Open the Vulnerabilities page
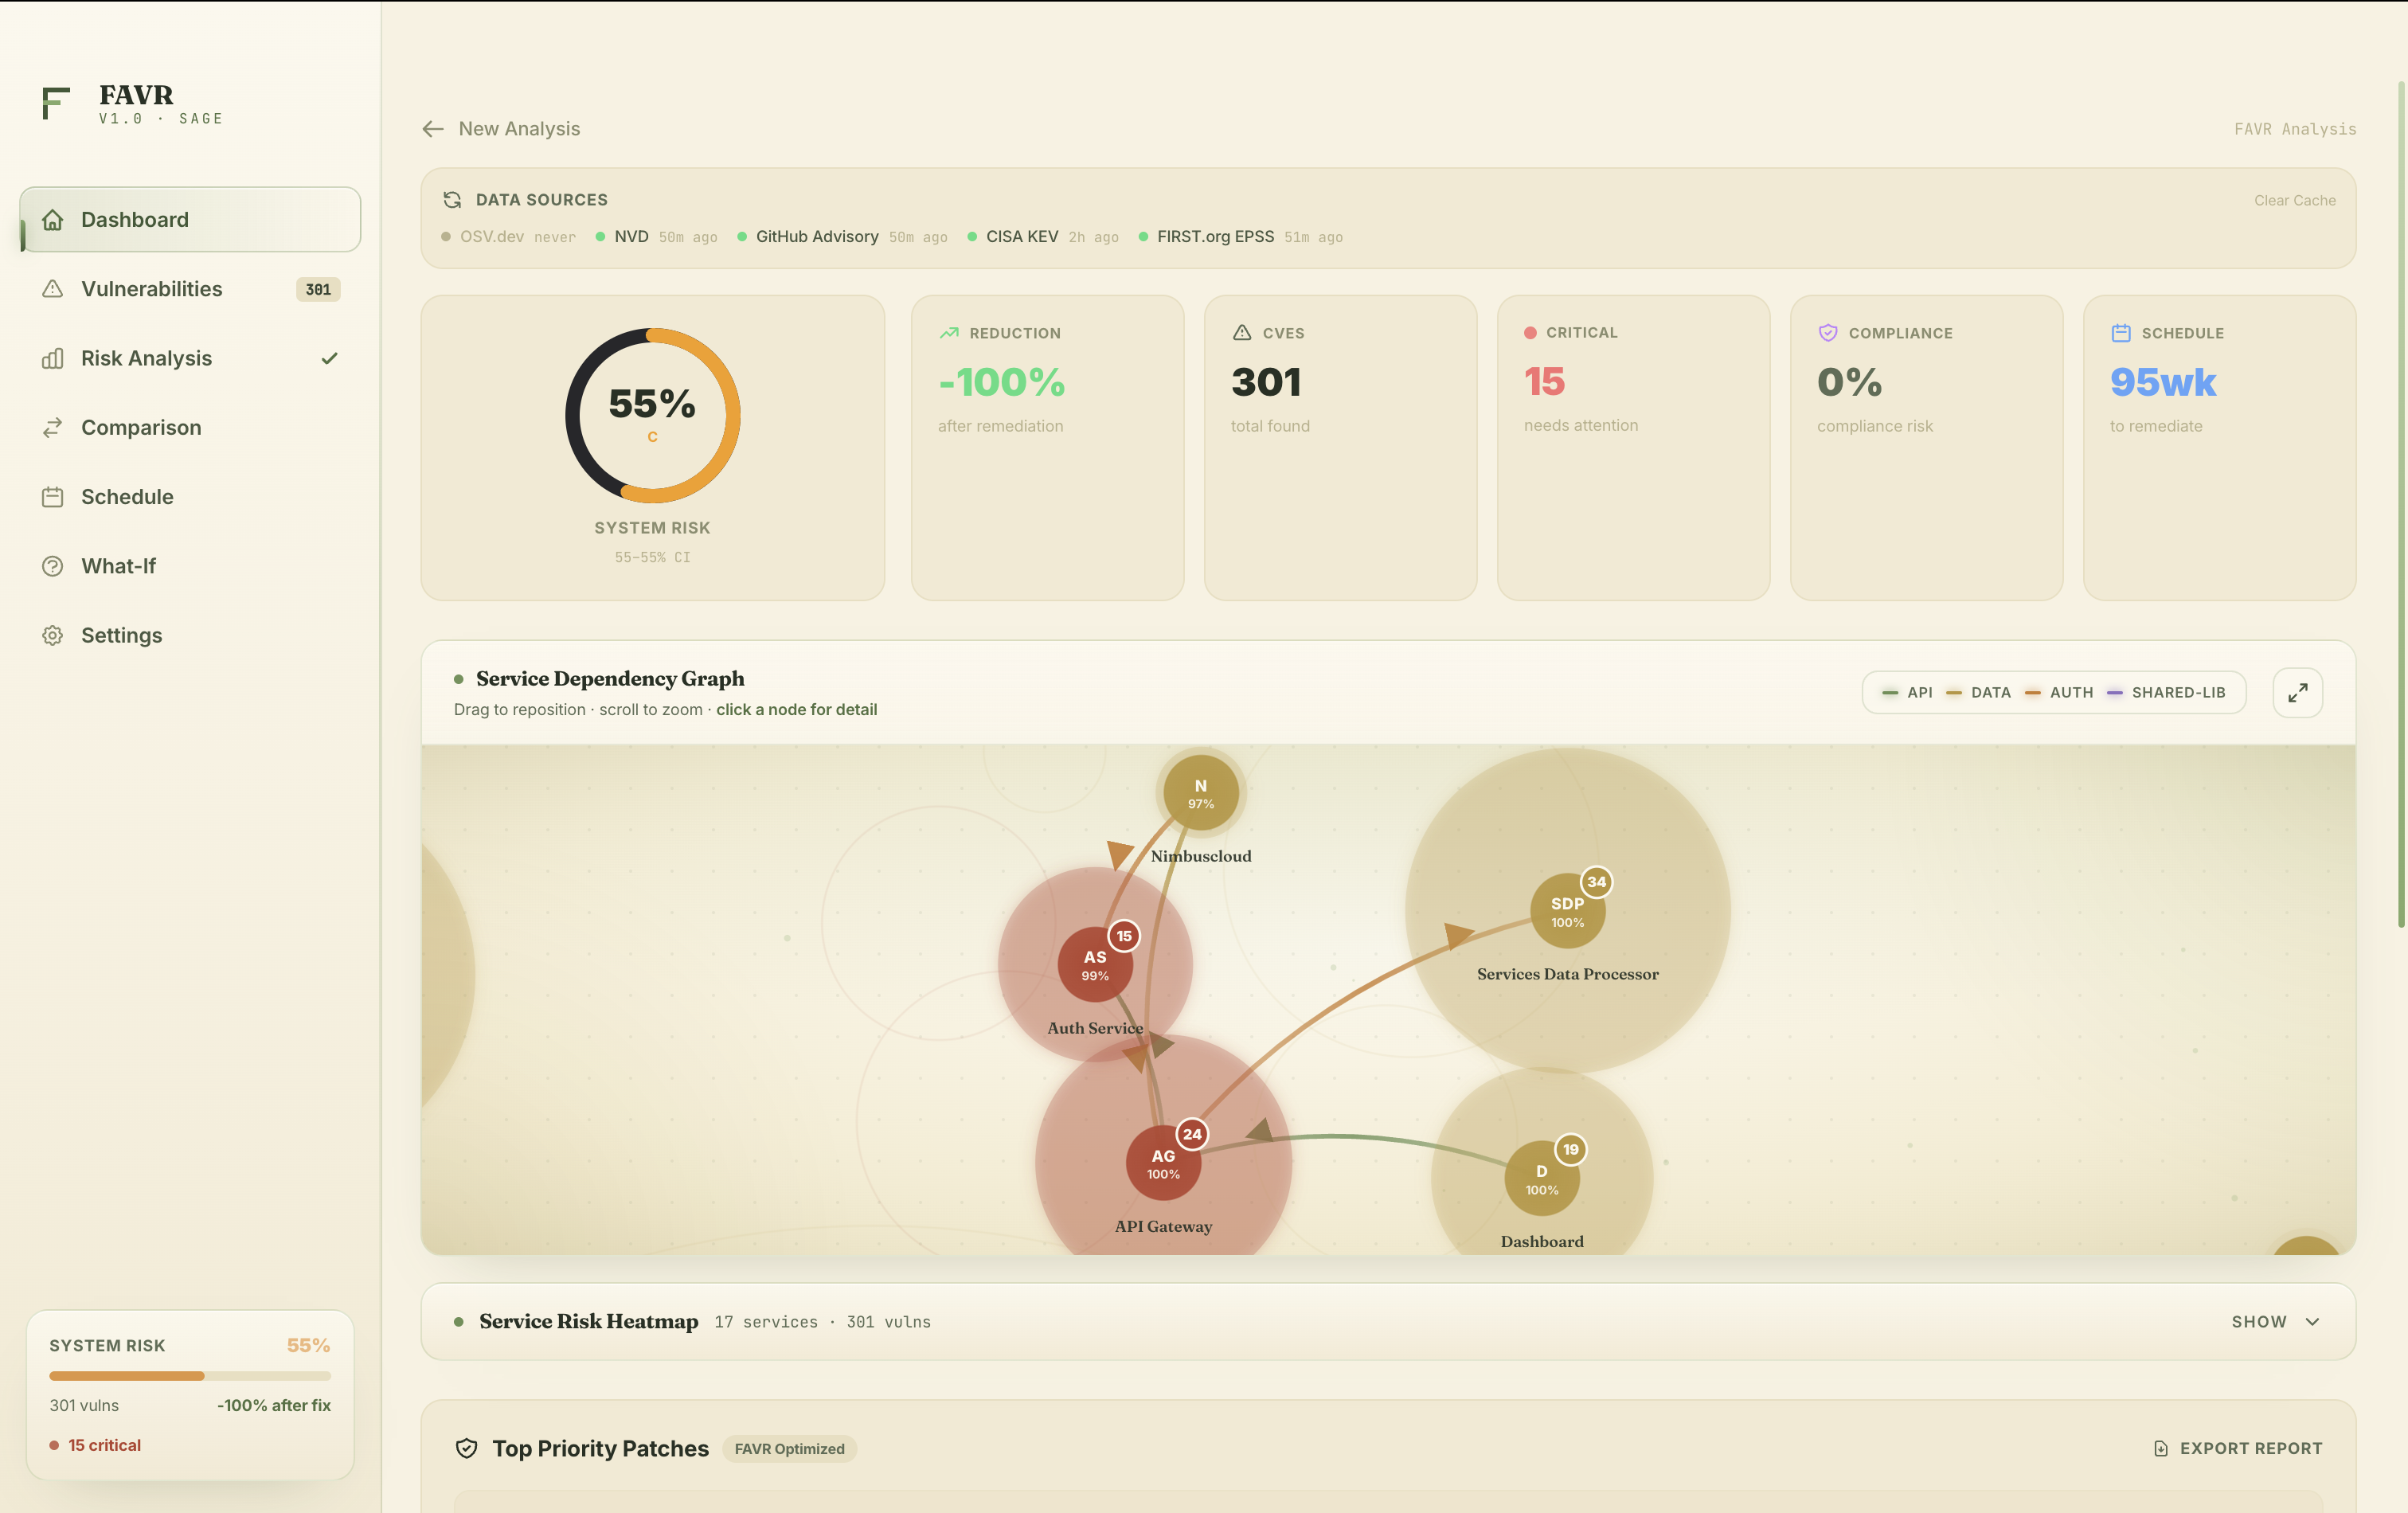Image resolution: width=2408 pixels, height=1513 pixels. click(152, 289)
